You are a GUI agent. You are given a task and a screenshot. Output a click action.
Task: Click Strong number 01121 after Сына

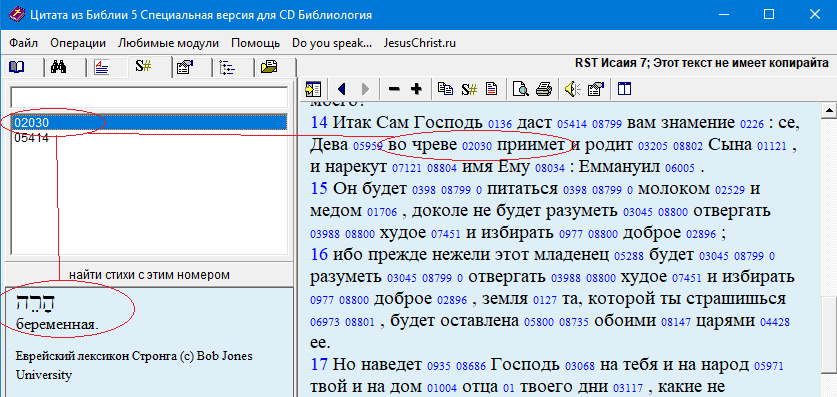click(773, 146)
